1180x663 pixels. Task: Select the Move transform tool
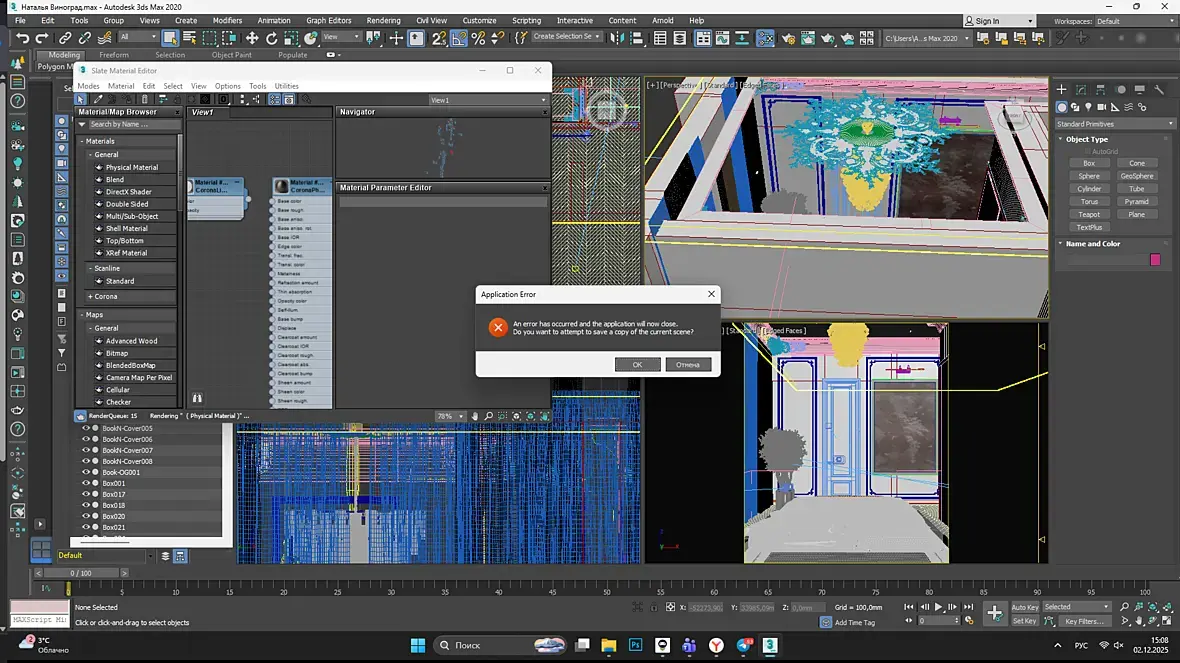click(x=252, y=38)
